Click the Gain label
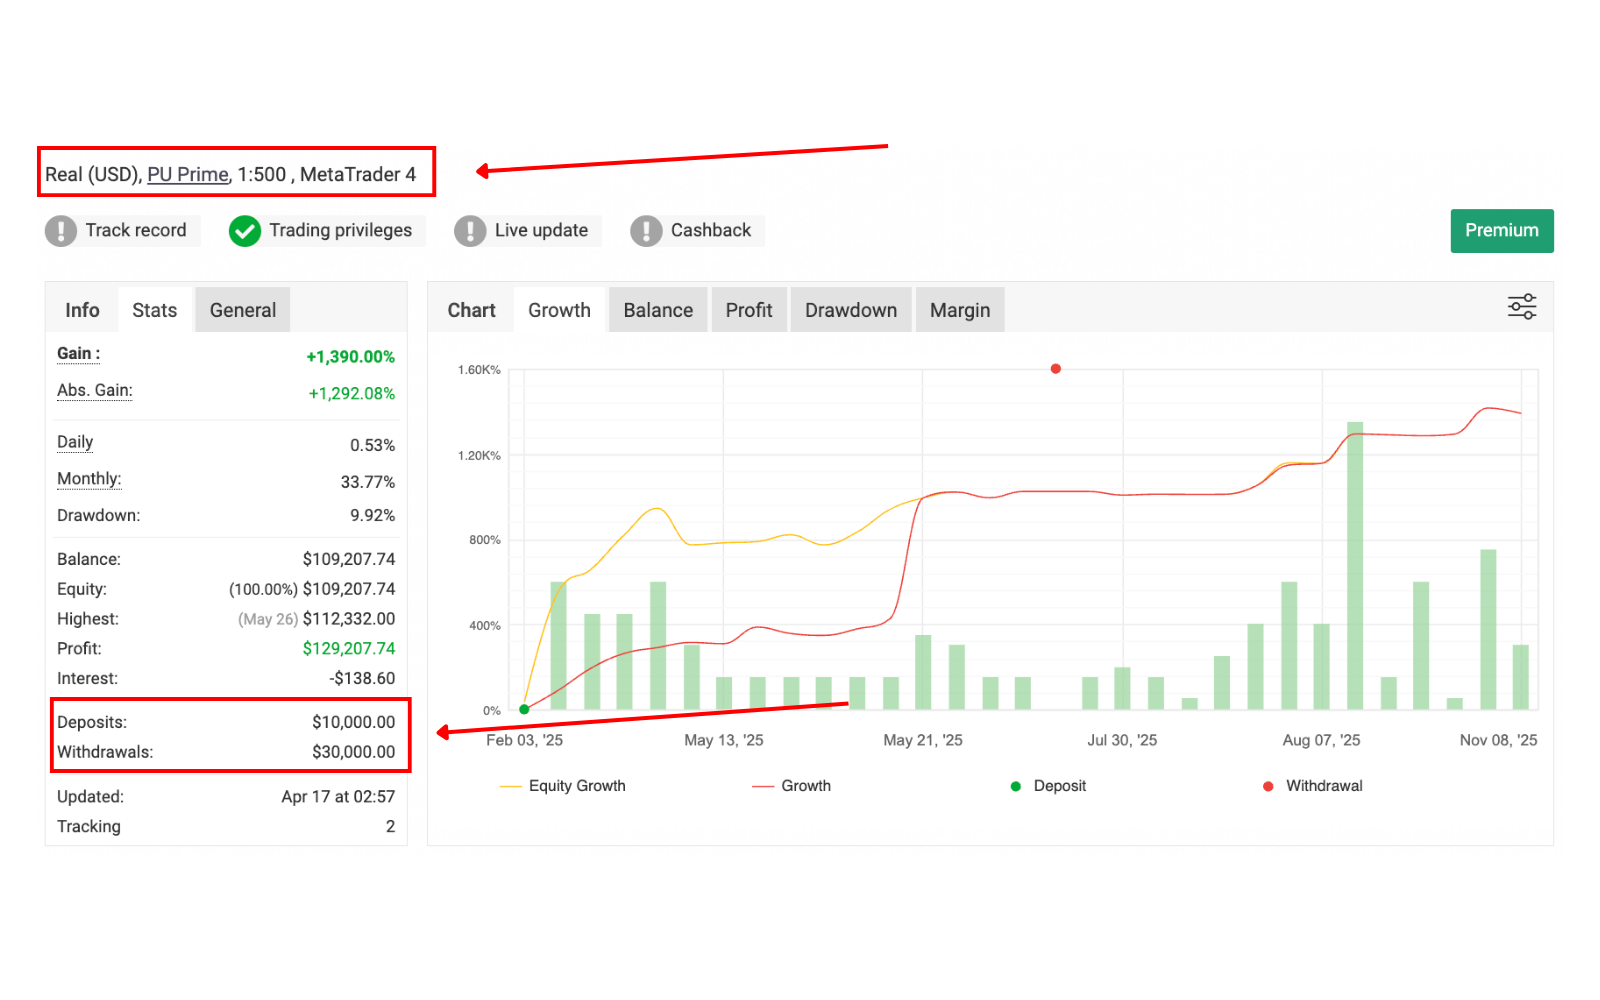This screenshot has width=1600, height=1000. click(78, 354)
